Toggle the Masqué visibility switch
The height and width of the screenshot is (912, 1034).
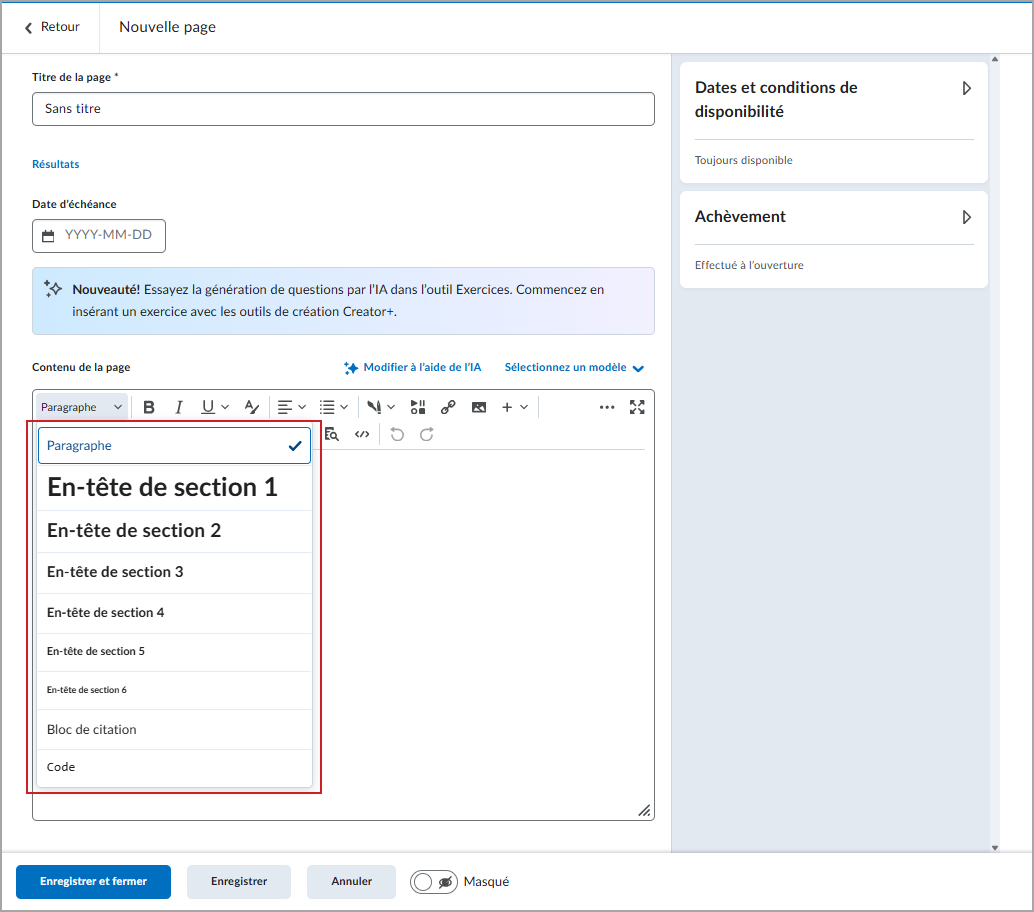pyautogui.click(x=434, y=882)
